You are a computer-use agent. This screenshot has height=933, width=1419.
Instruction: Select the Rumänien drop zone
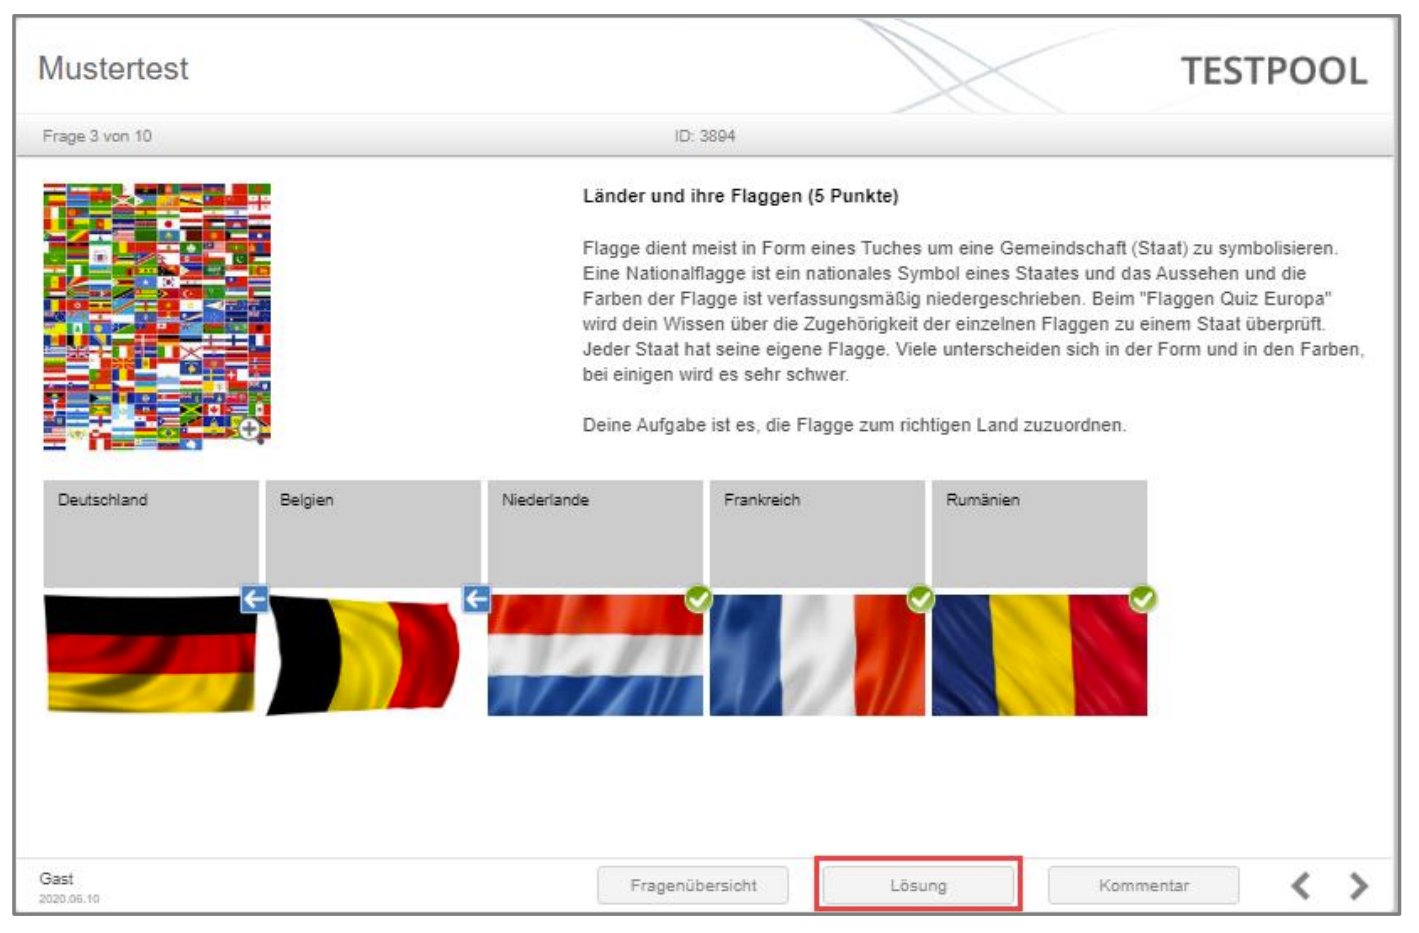click(x=1039, y=534)
